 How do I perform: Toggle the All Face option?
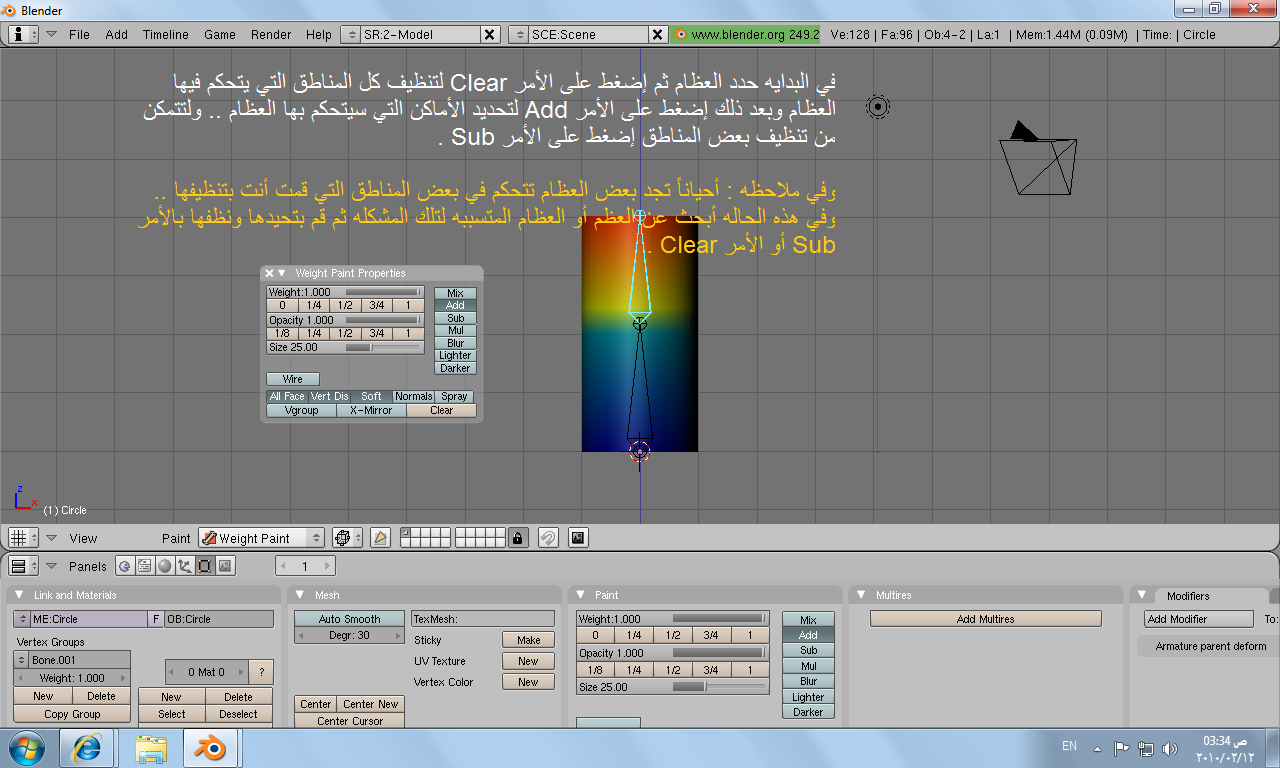pyautogui.click(x=287, y=396)
